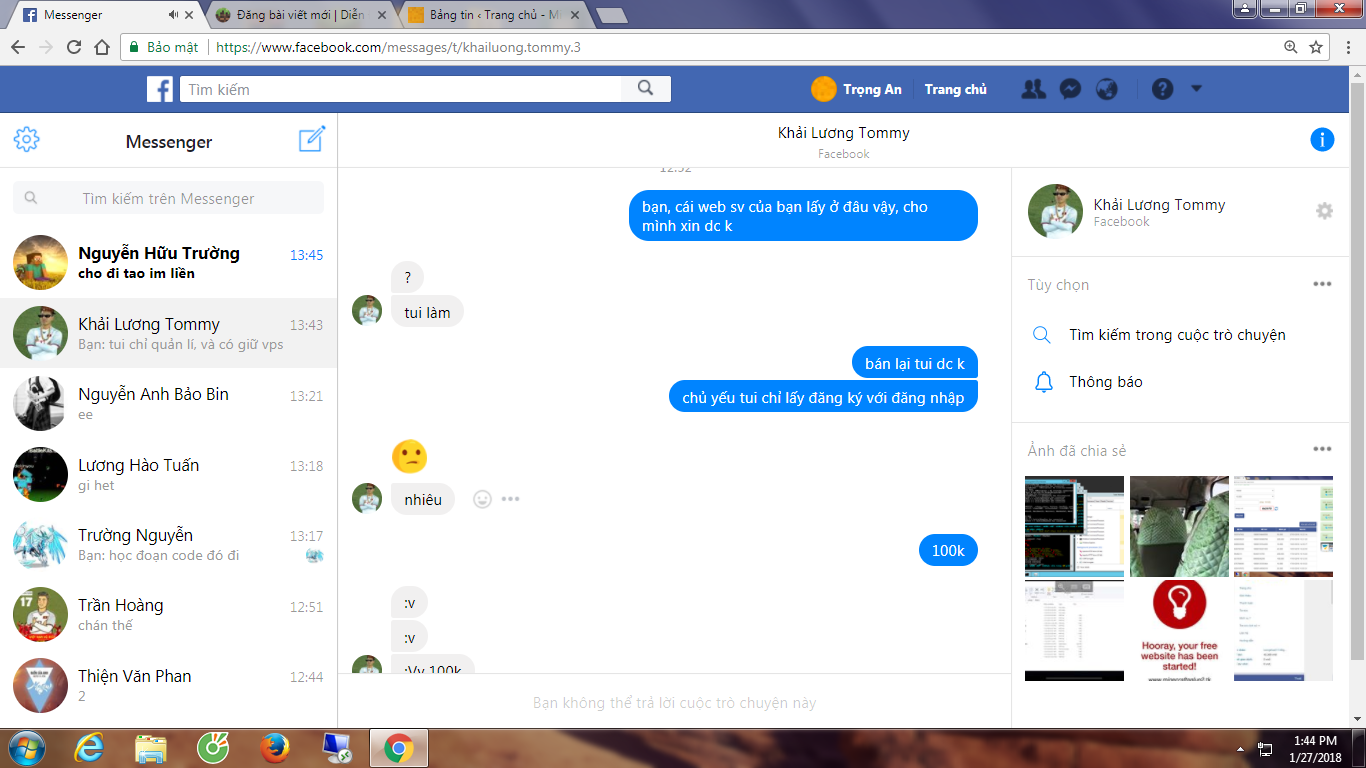
Task: Reload the page in Chrome
Action: (74, 47)
